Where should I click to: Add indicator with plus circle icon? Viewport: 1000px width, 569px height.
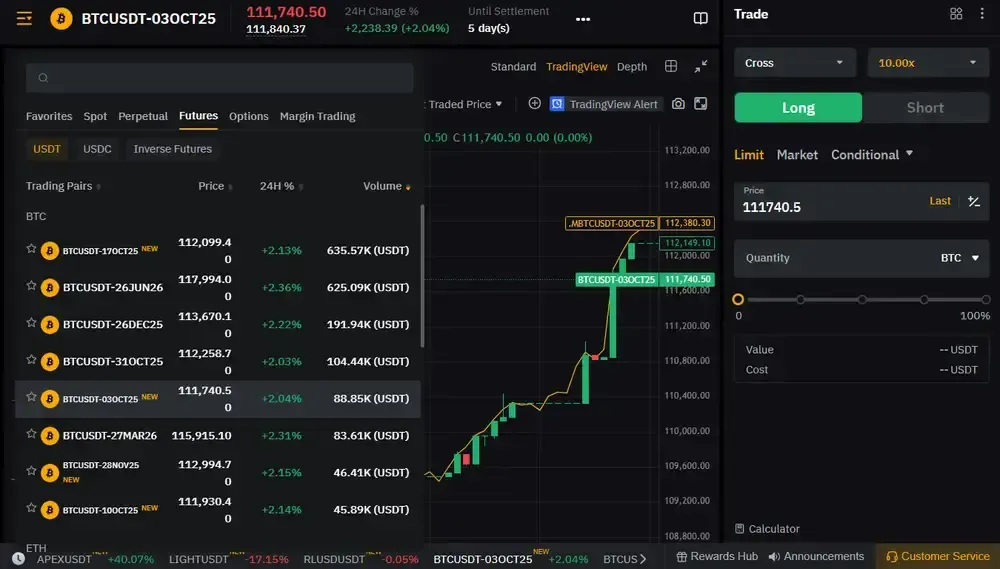[534, 103]
